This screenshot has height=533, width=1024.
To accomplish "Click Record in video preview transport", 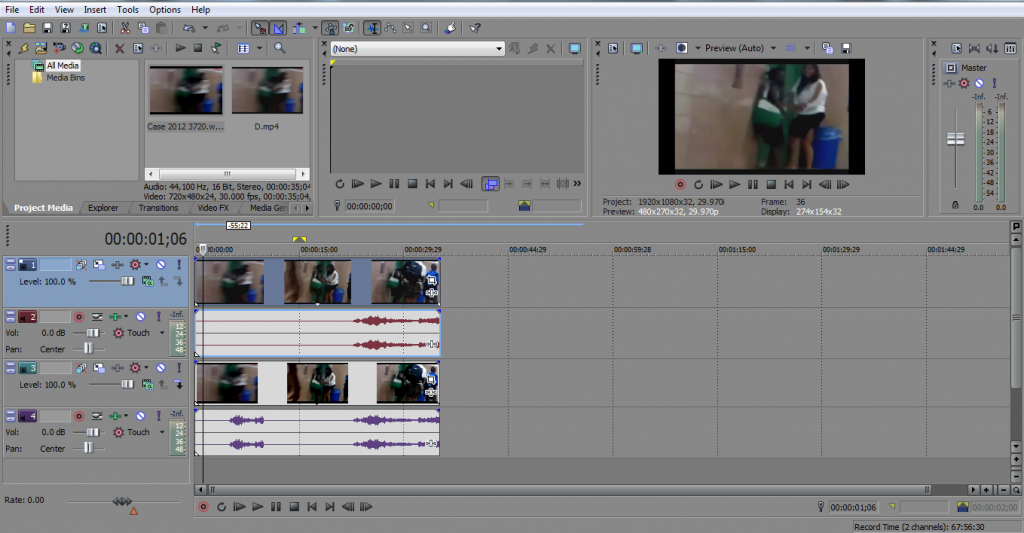I will point(680,185).
